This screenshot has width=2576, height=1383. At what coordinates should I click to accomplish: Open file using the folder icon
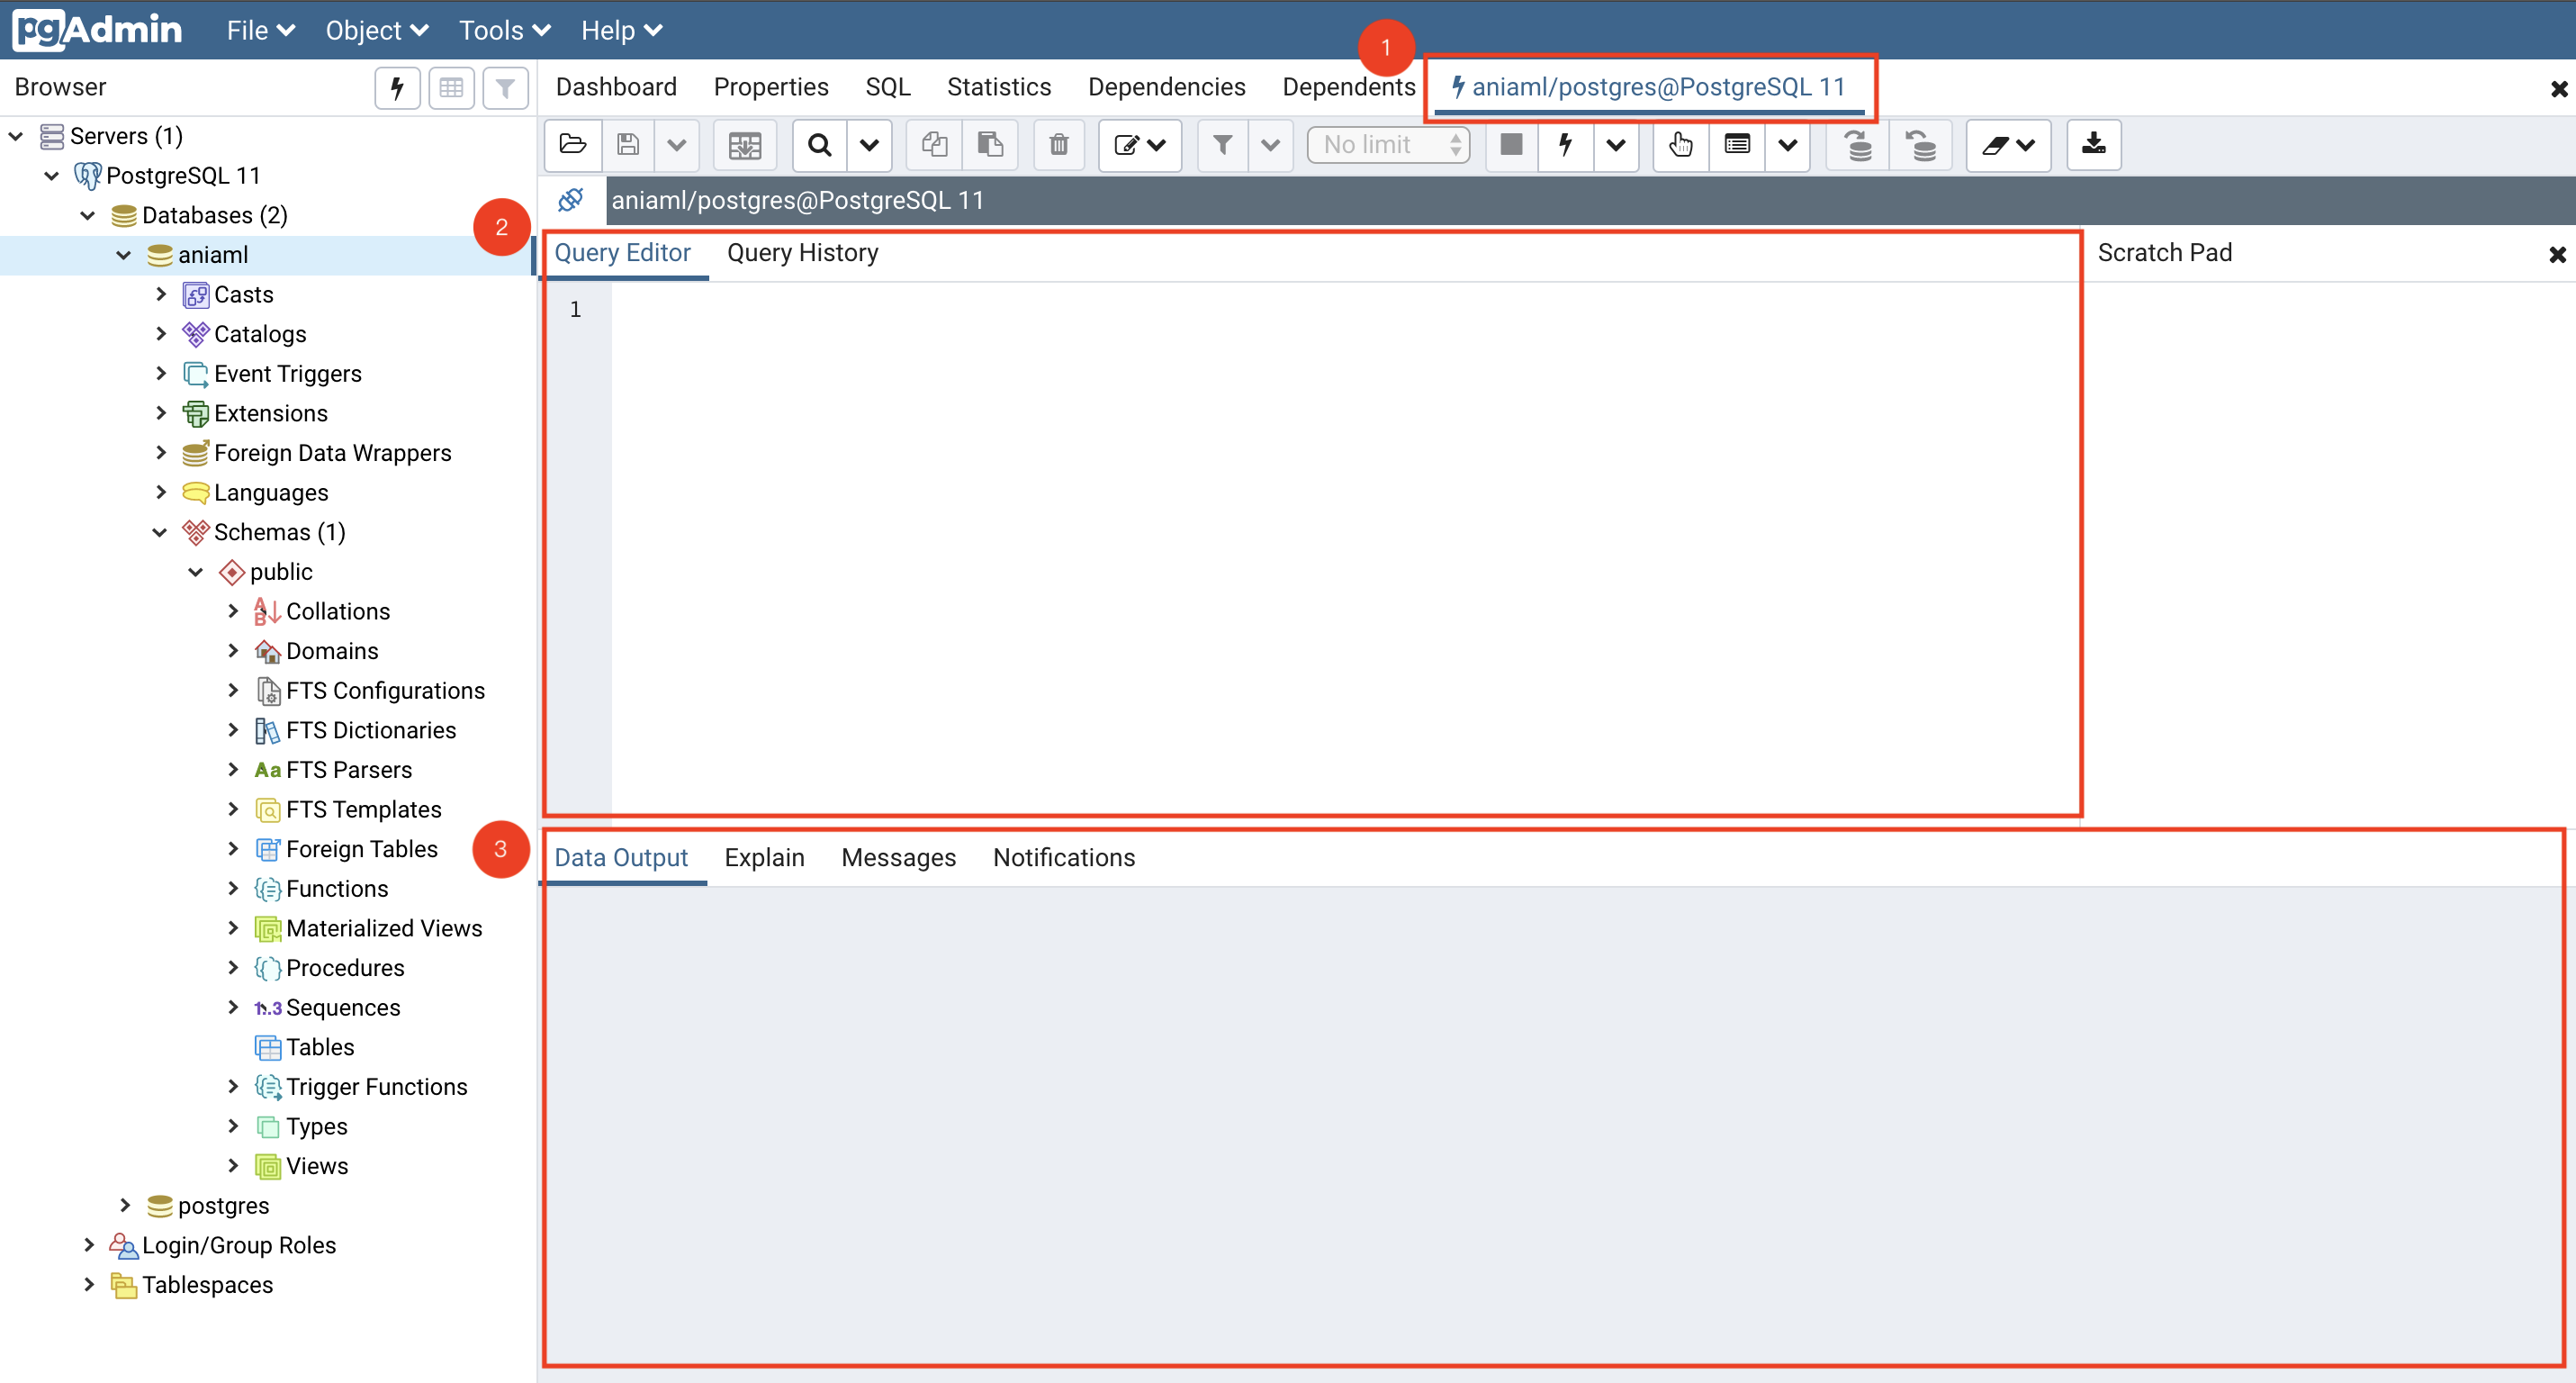pyautogui.click(x=573, y=145)
